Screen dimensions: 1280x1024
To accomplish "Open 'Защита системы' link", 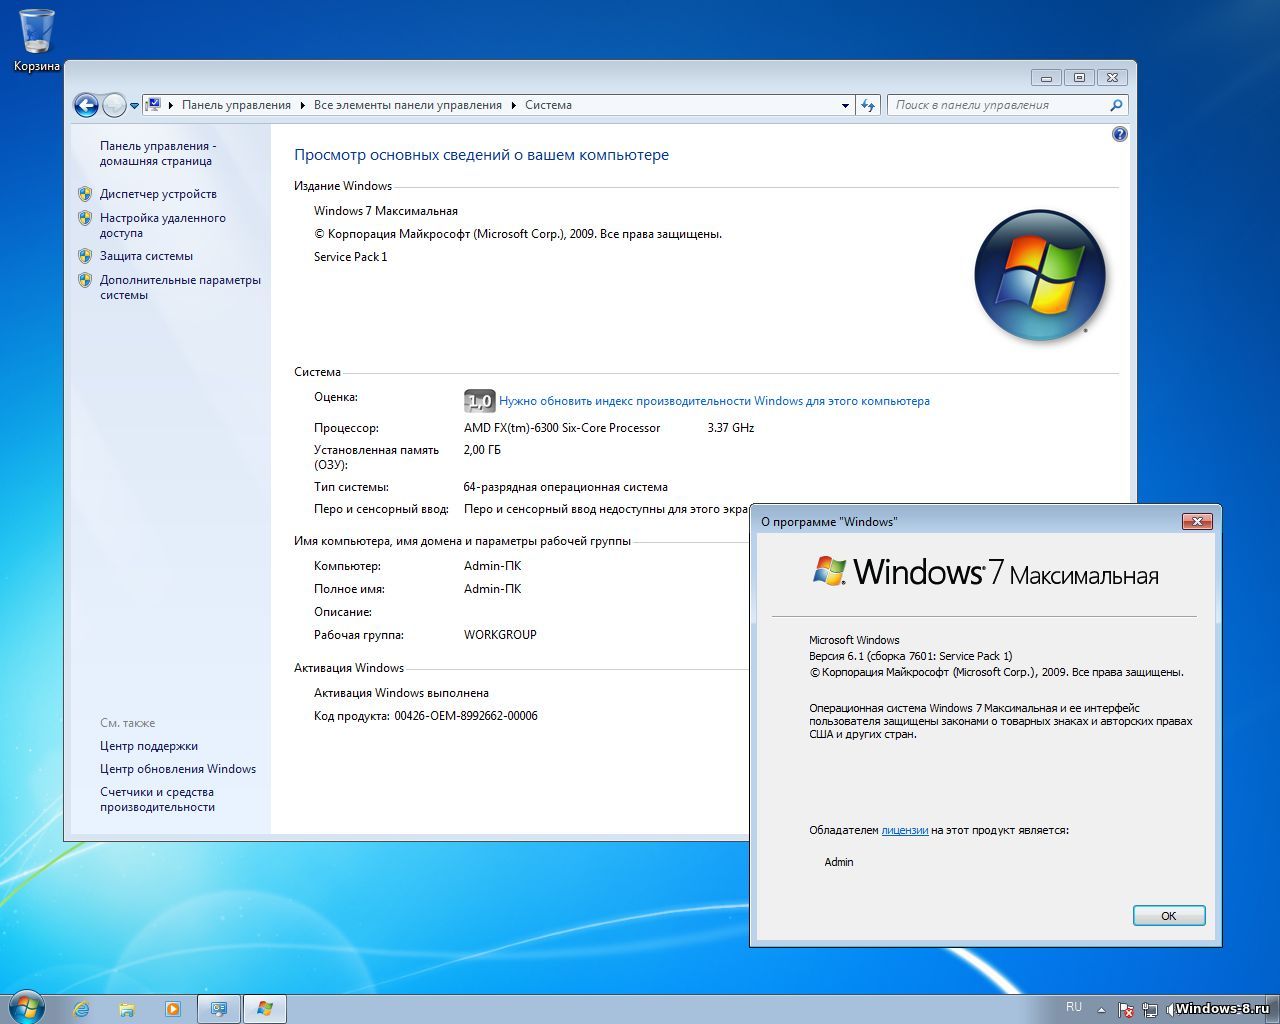I will [146, 256].
